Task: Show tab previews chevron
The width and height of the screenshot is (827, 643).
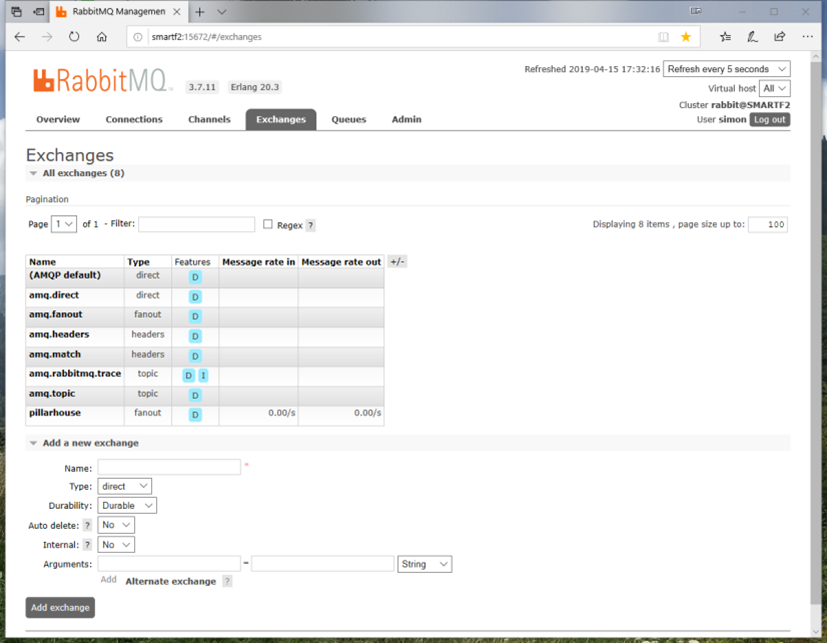Action: tap(222, 12)
